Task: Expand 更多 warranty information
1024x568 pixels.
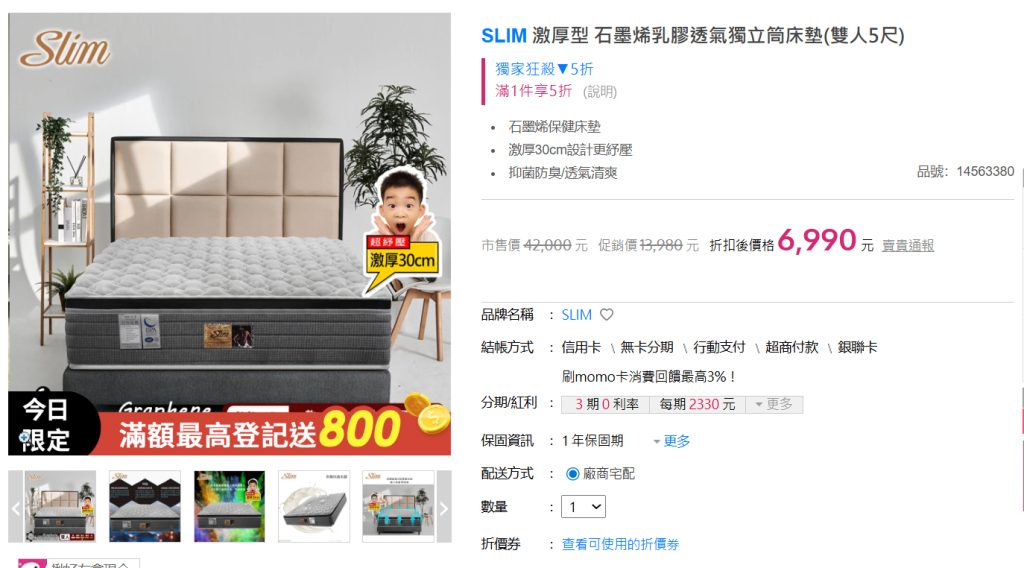Action: coord(672,441)
